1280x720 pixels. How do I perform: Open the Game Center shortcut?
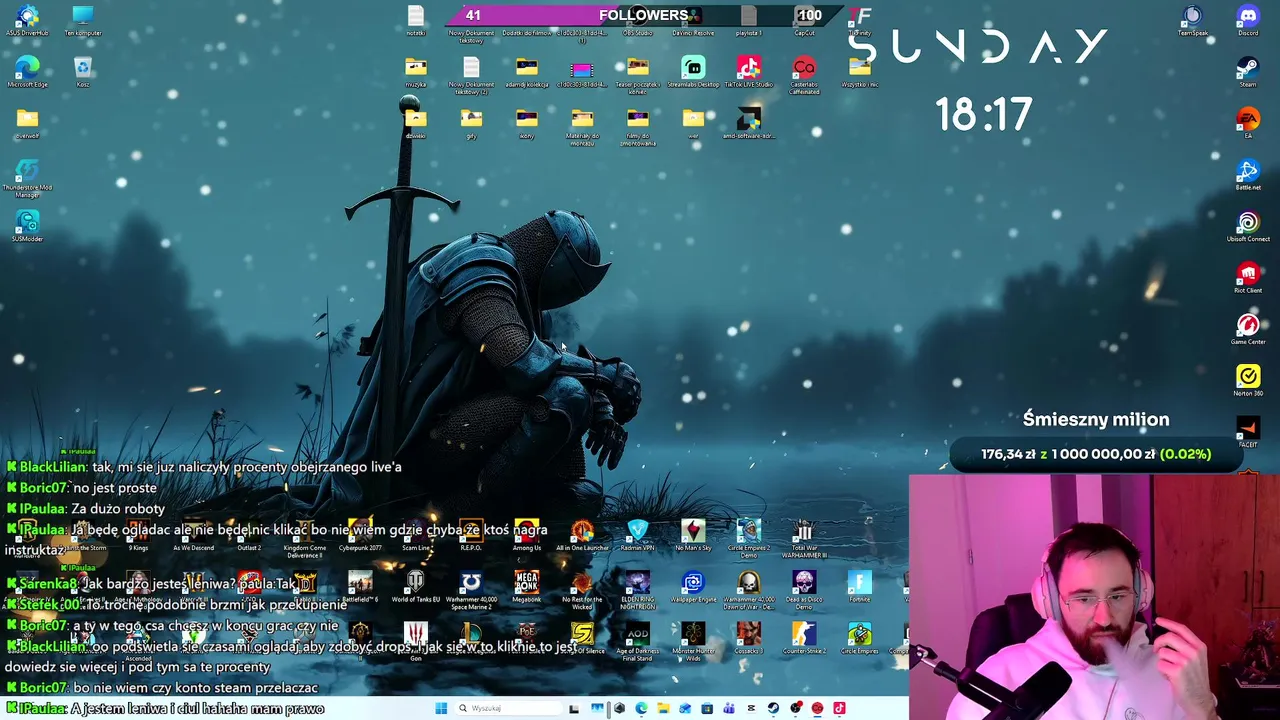[x=1248, y=330]
